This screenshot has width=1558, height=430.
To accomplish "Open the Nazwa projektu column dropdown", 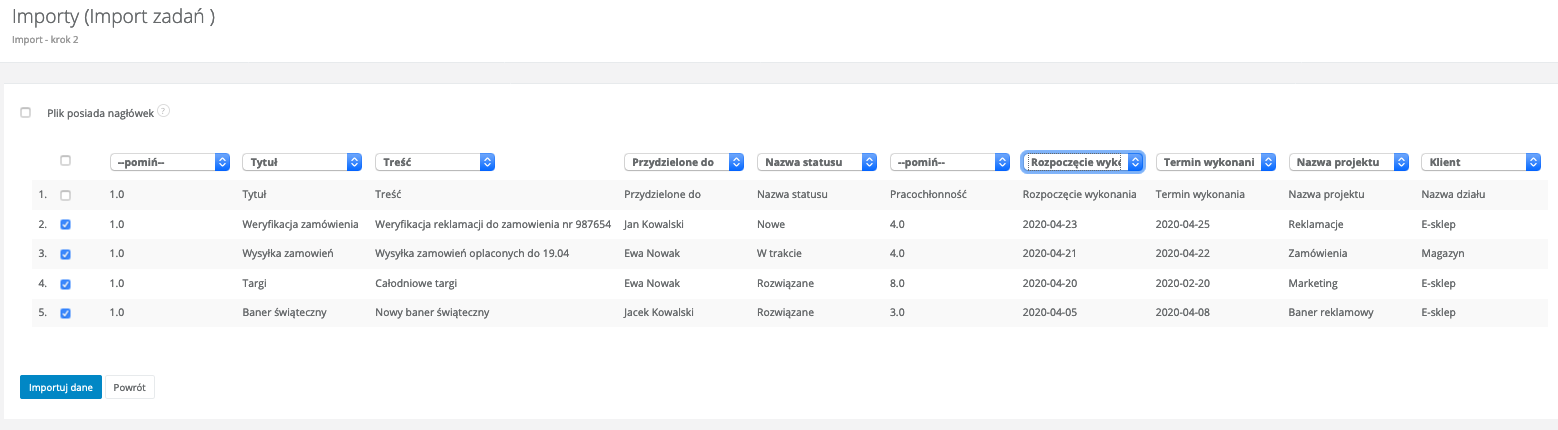I will click(x=1348, y=162).
